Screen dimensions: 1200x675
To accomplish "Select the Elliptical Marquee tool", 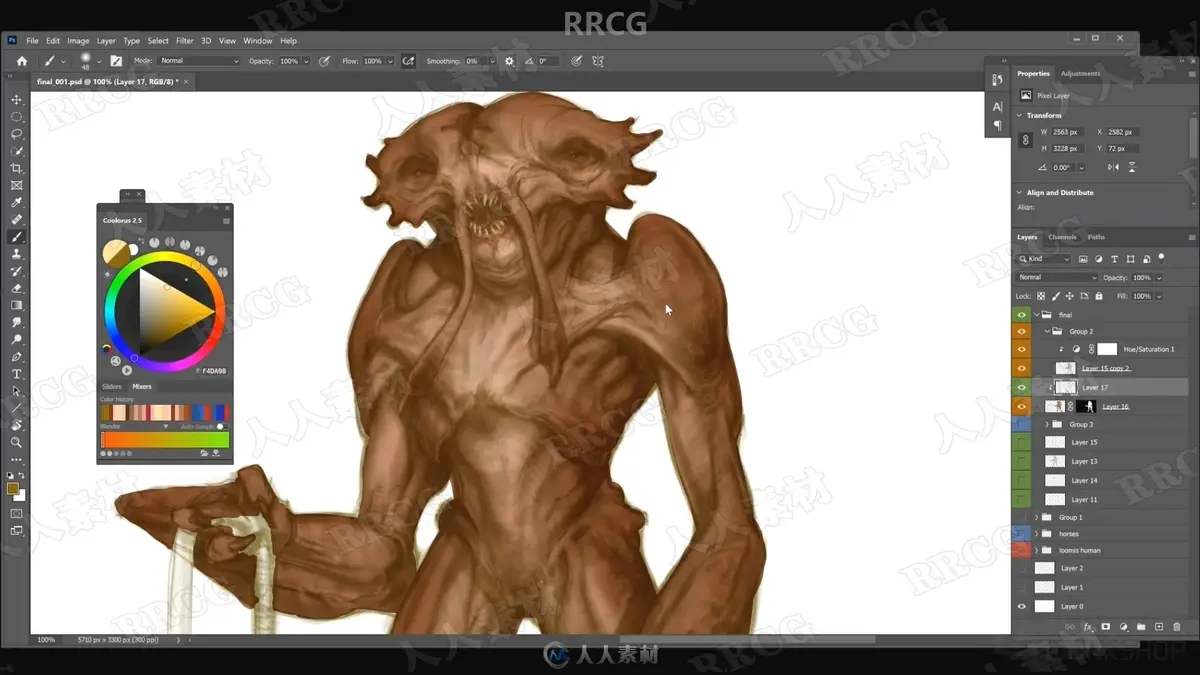I will pos(16,117).
